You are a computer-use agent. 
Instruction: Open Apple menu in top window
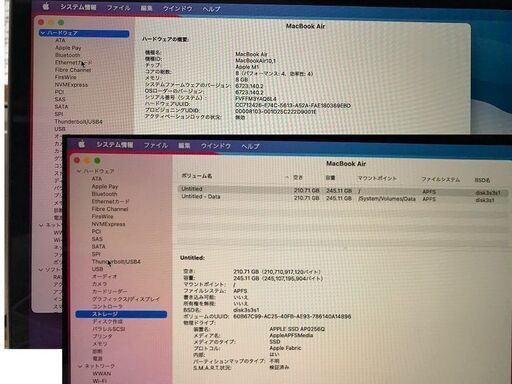[46, 6]
